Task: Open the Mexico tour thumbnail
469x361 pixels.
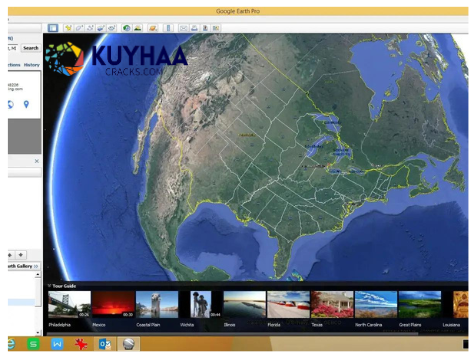Action: (113, 304)
